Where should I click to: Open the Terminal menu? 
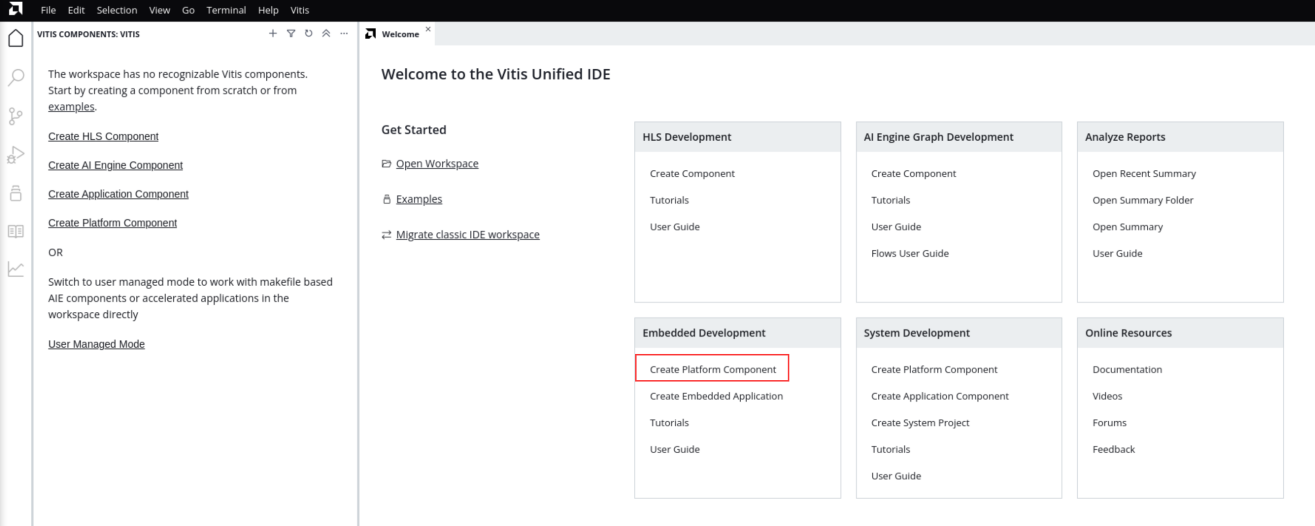tap(225, 10)
